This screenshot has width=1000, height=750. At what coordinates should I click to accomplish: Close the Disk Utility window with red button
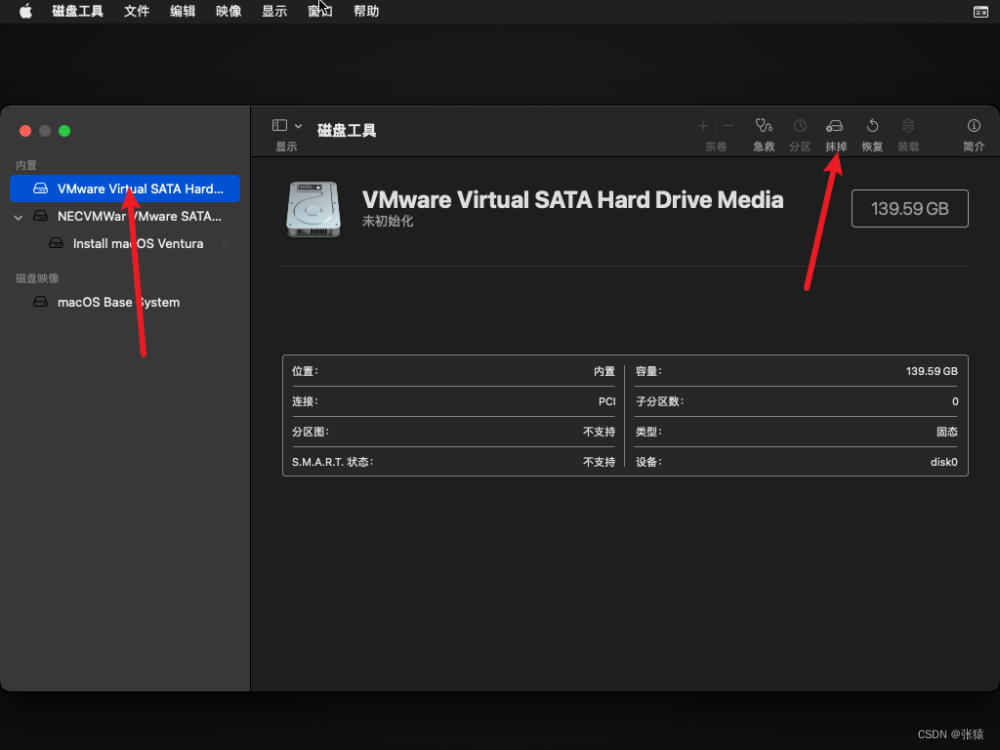point(26,131)
